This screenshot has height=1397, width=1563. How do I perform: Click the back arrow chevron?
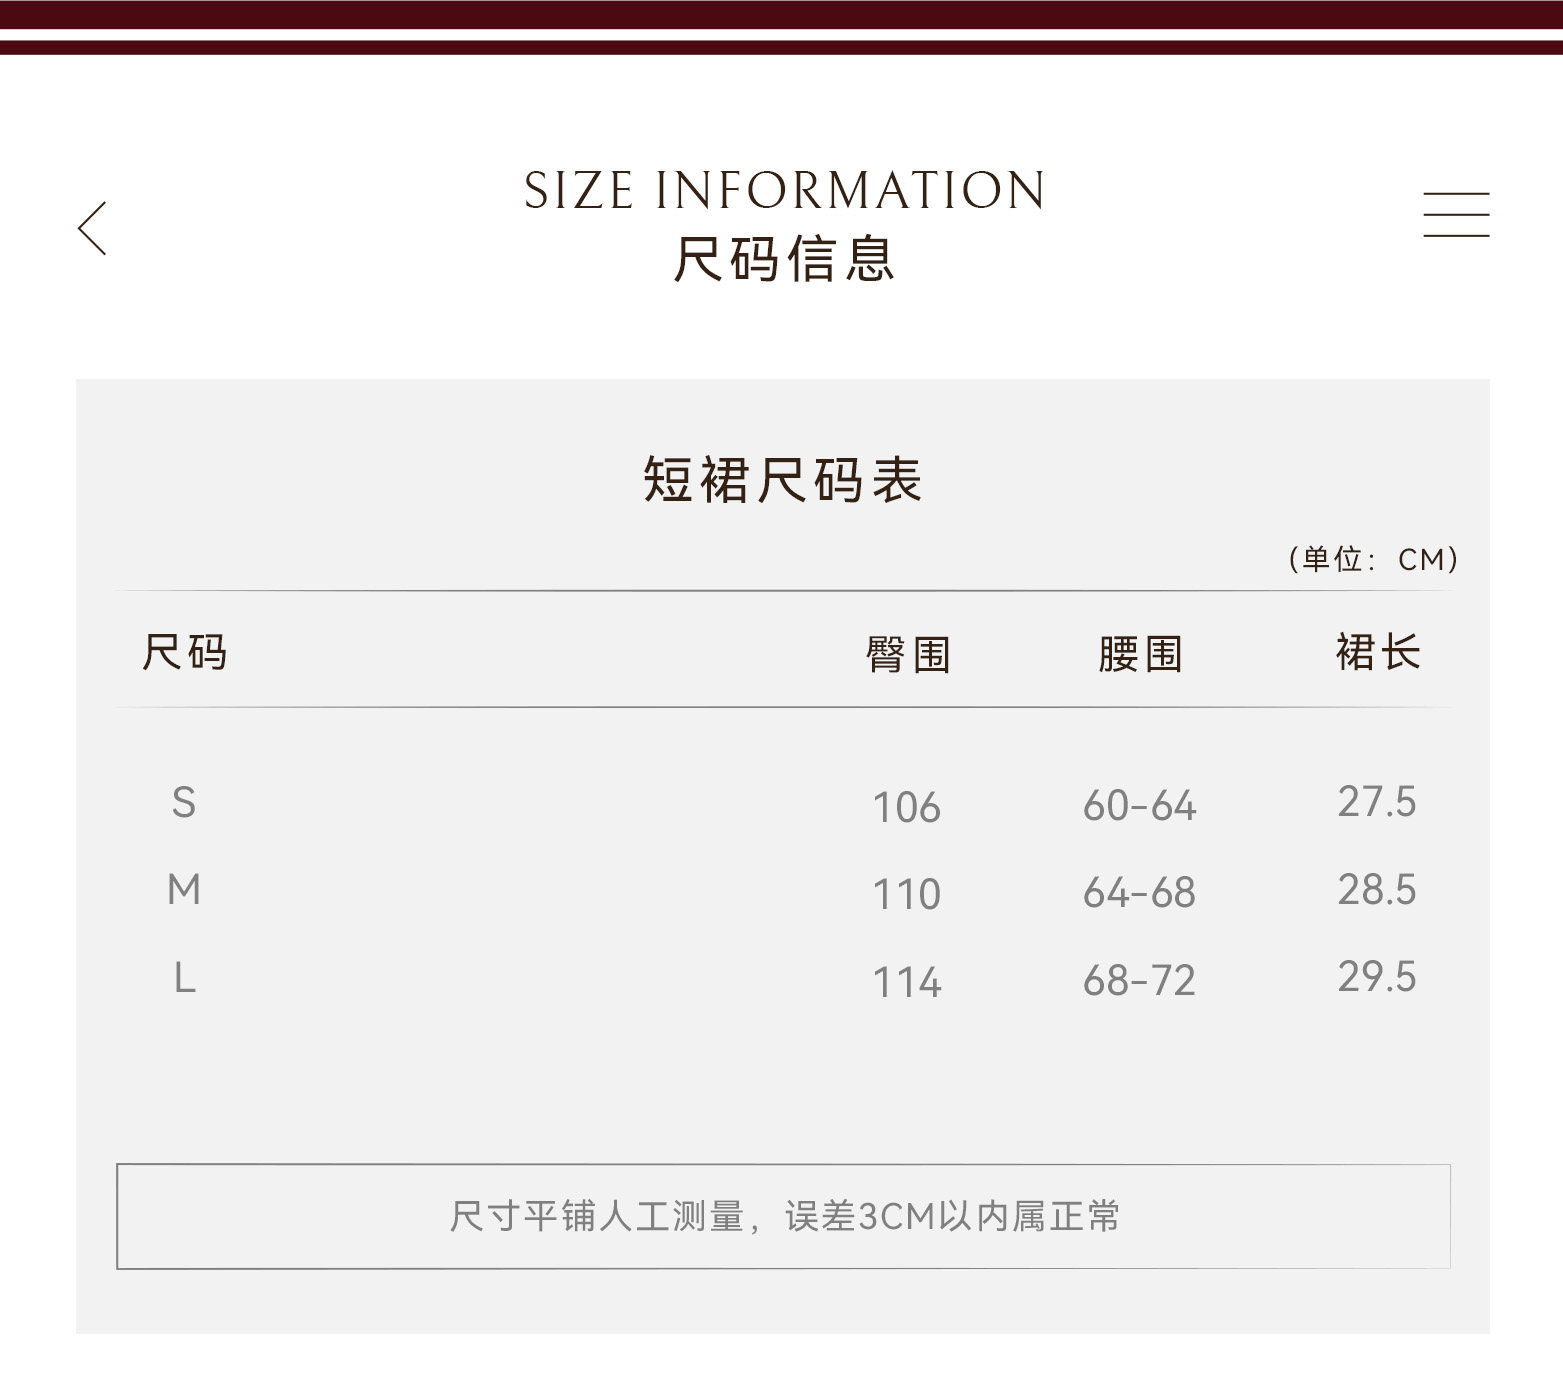click(x=92, y=228)
